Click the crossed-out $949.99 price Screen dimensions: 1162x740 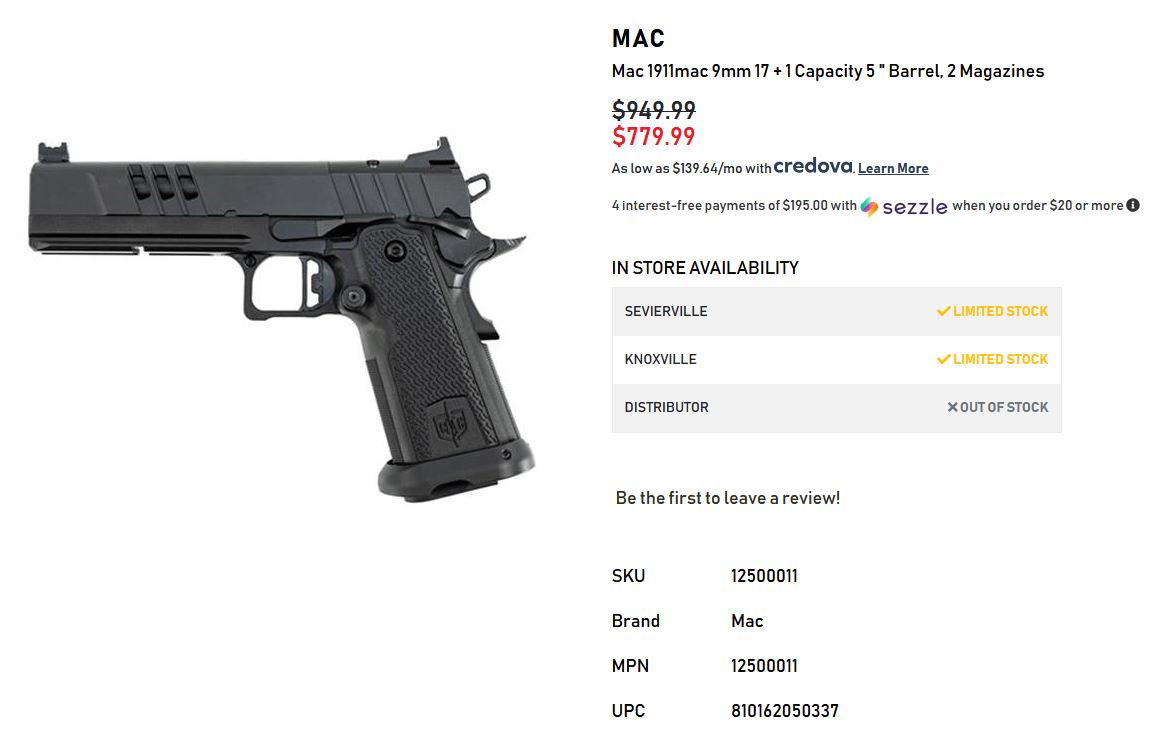tap(653, 110)
